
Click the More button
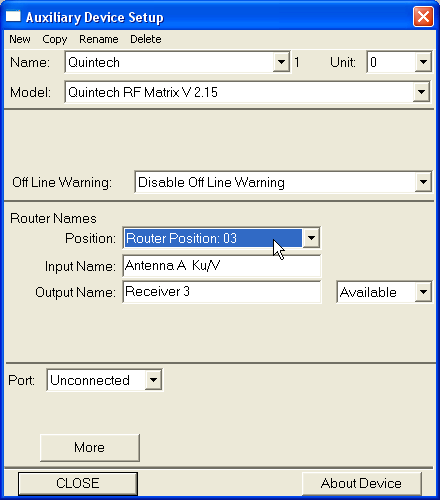pyautogui.click(x=90, y=447)
